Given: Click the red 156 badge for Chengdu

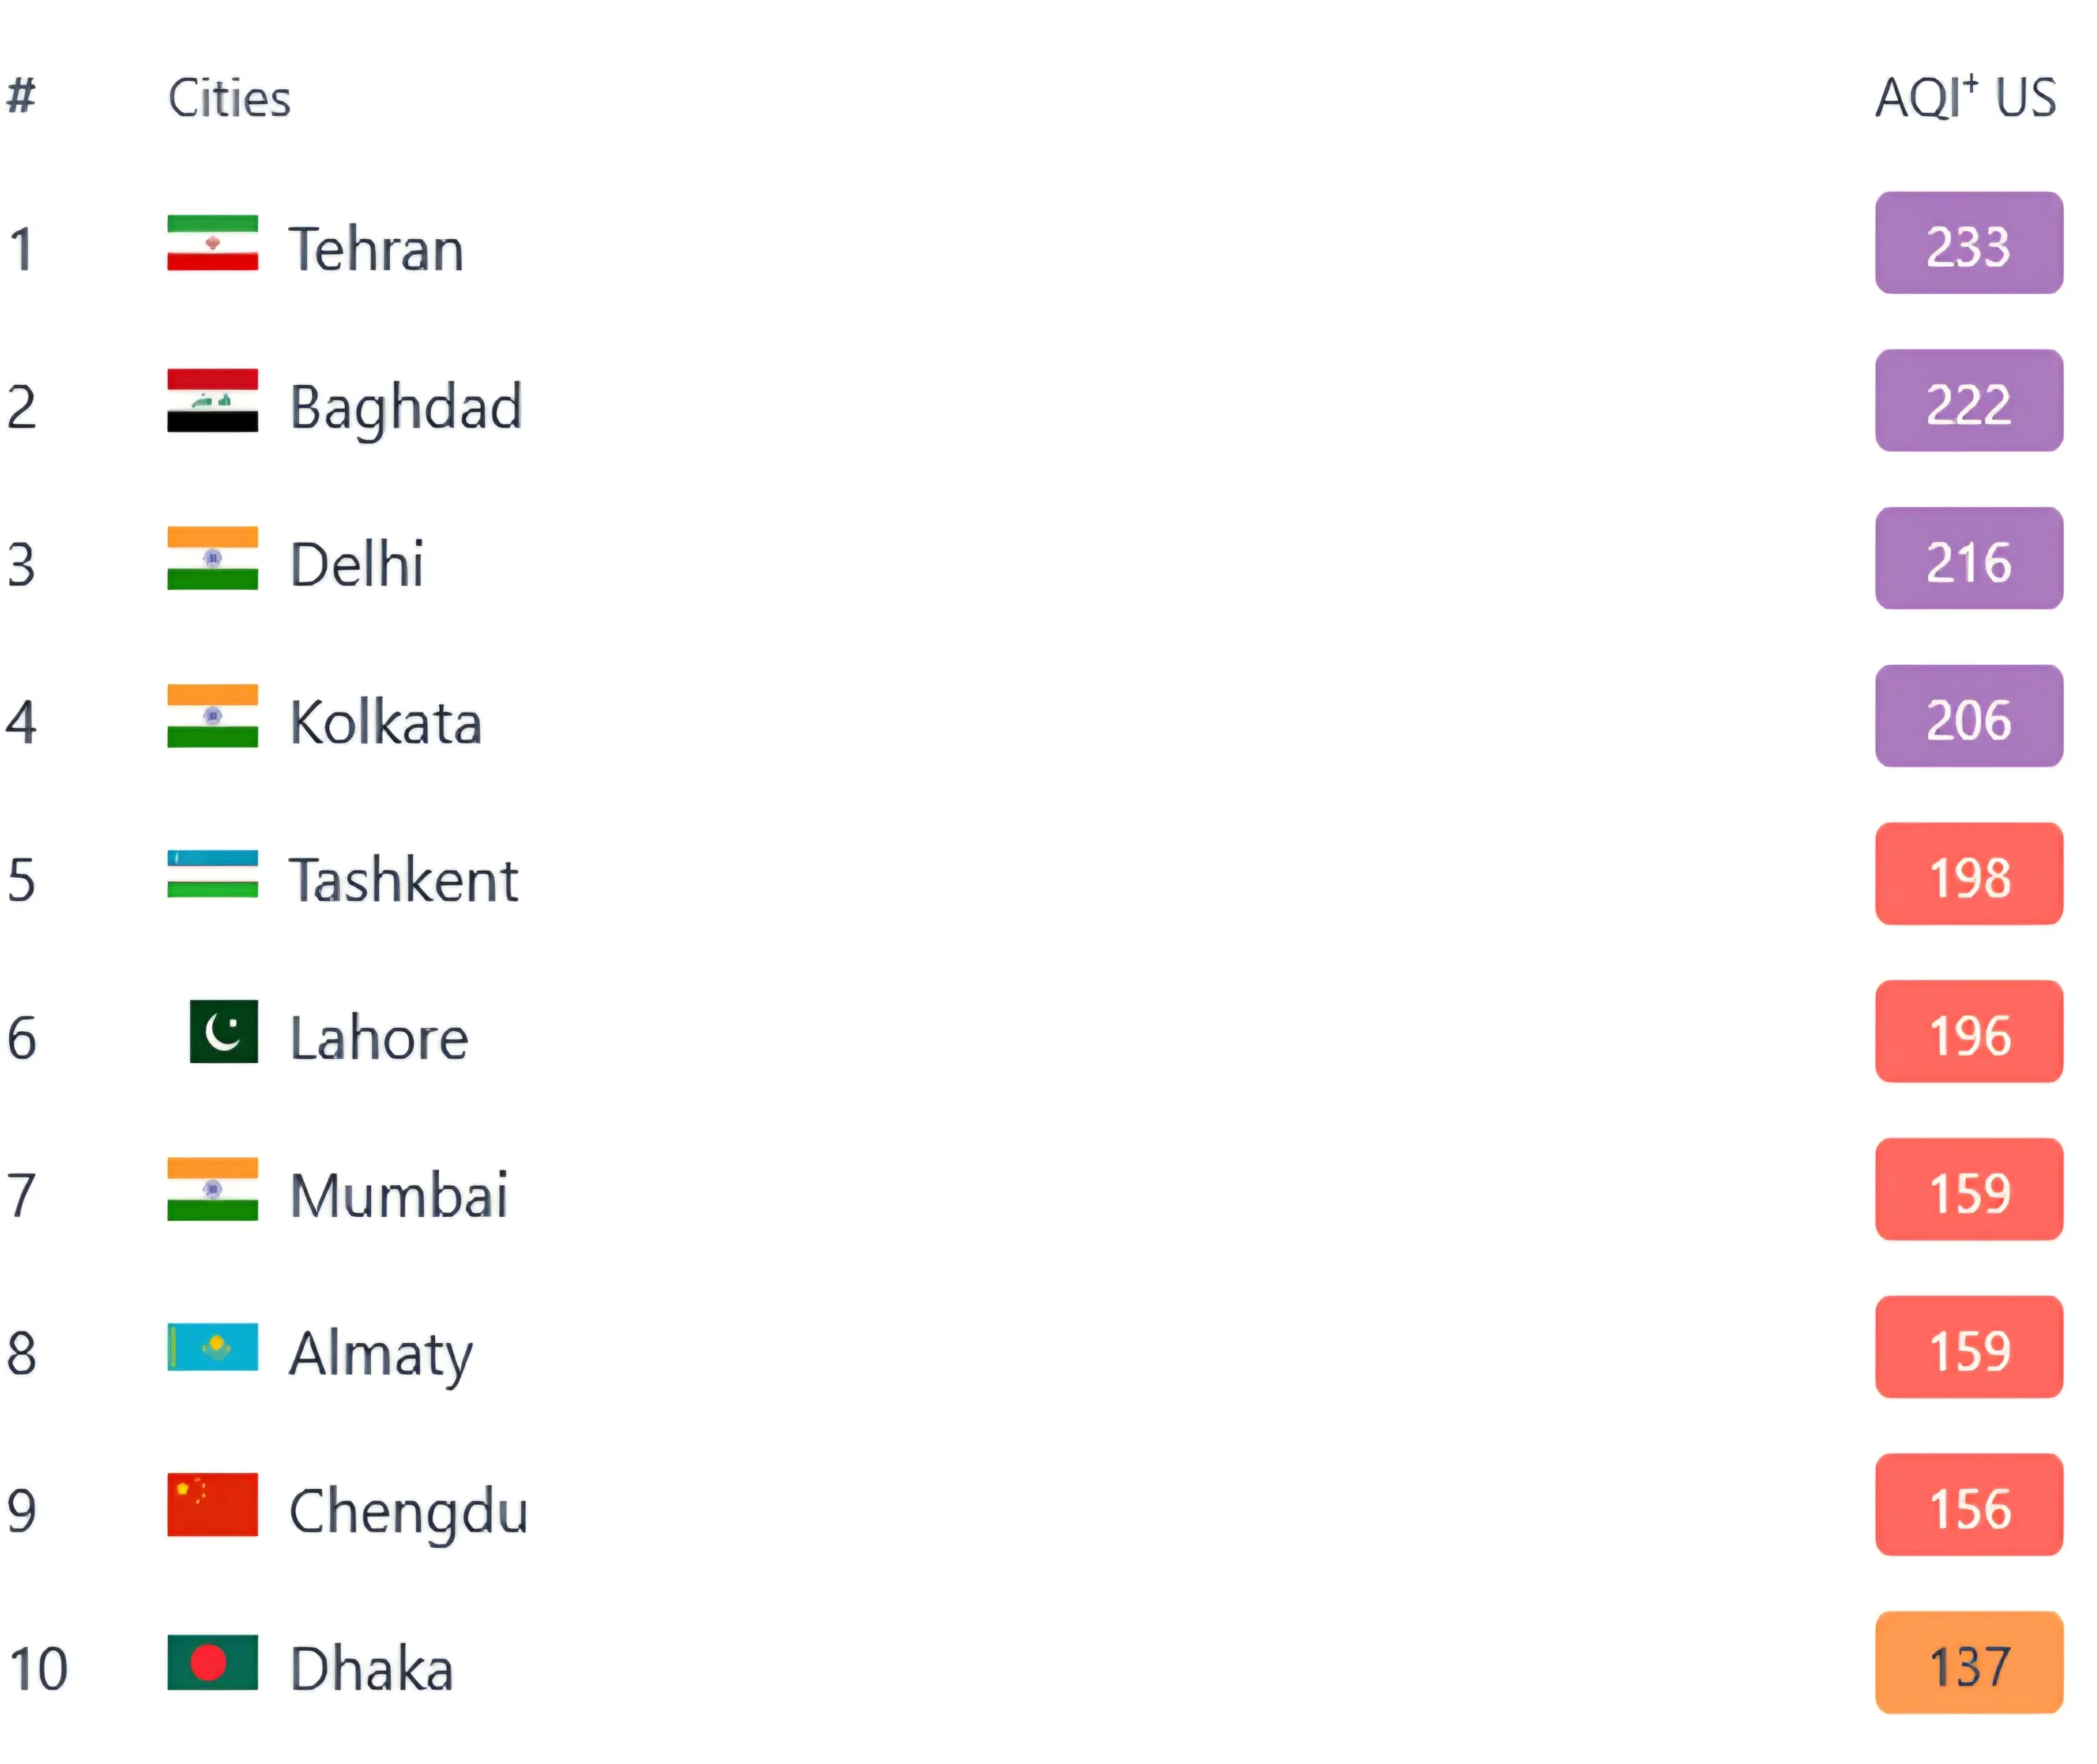Looking at the screenshot, I should pos(1968,1504).
